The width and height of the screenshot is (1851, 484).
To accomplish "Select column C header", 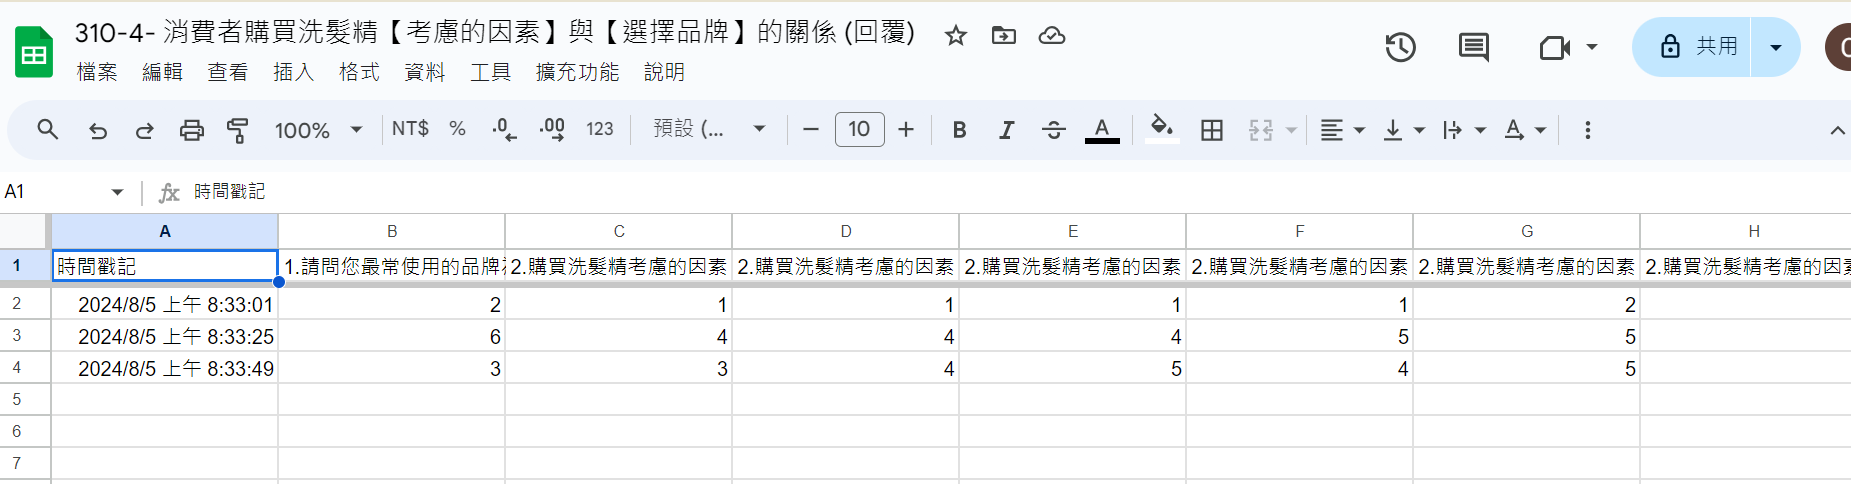I will [618, 231].
